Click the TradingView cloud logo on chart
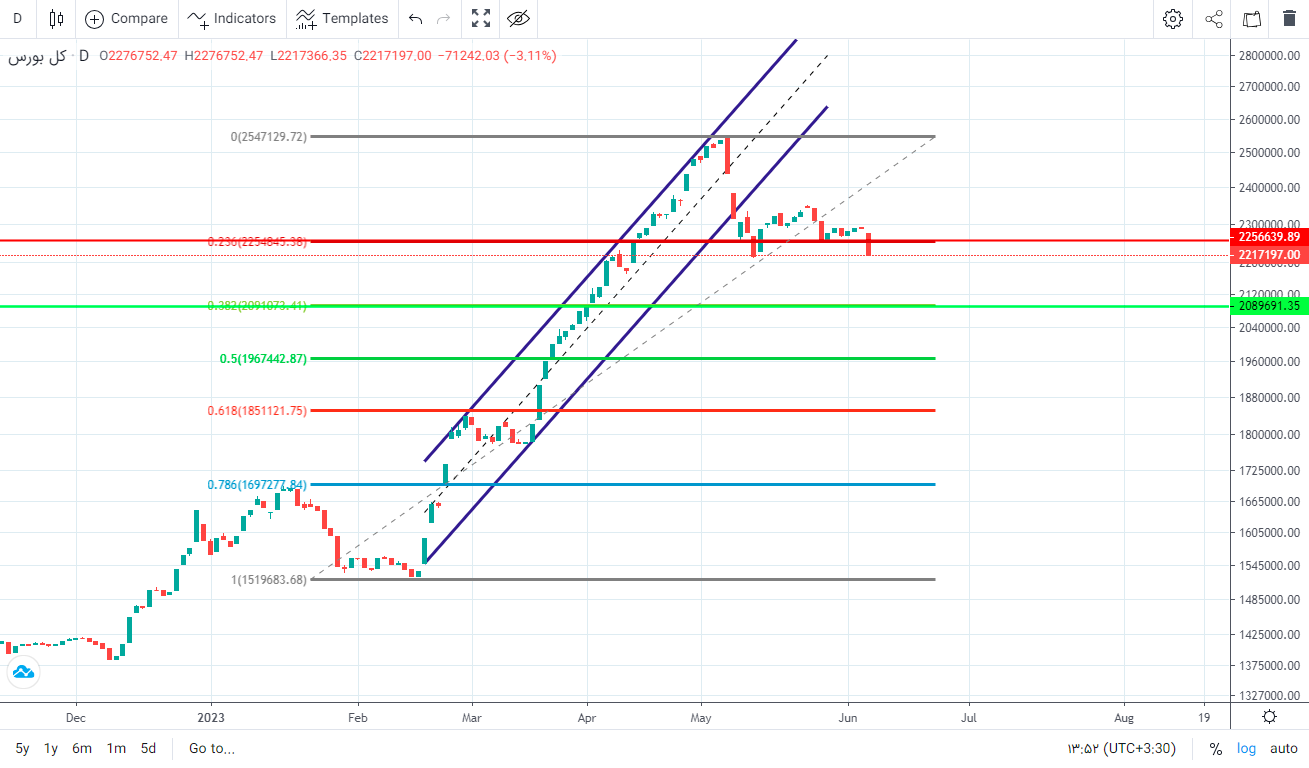 pyautogui.click(x=21, y=672)
